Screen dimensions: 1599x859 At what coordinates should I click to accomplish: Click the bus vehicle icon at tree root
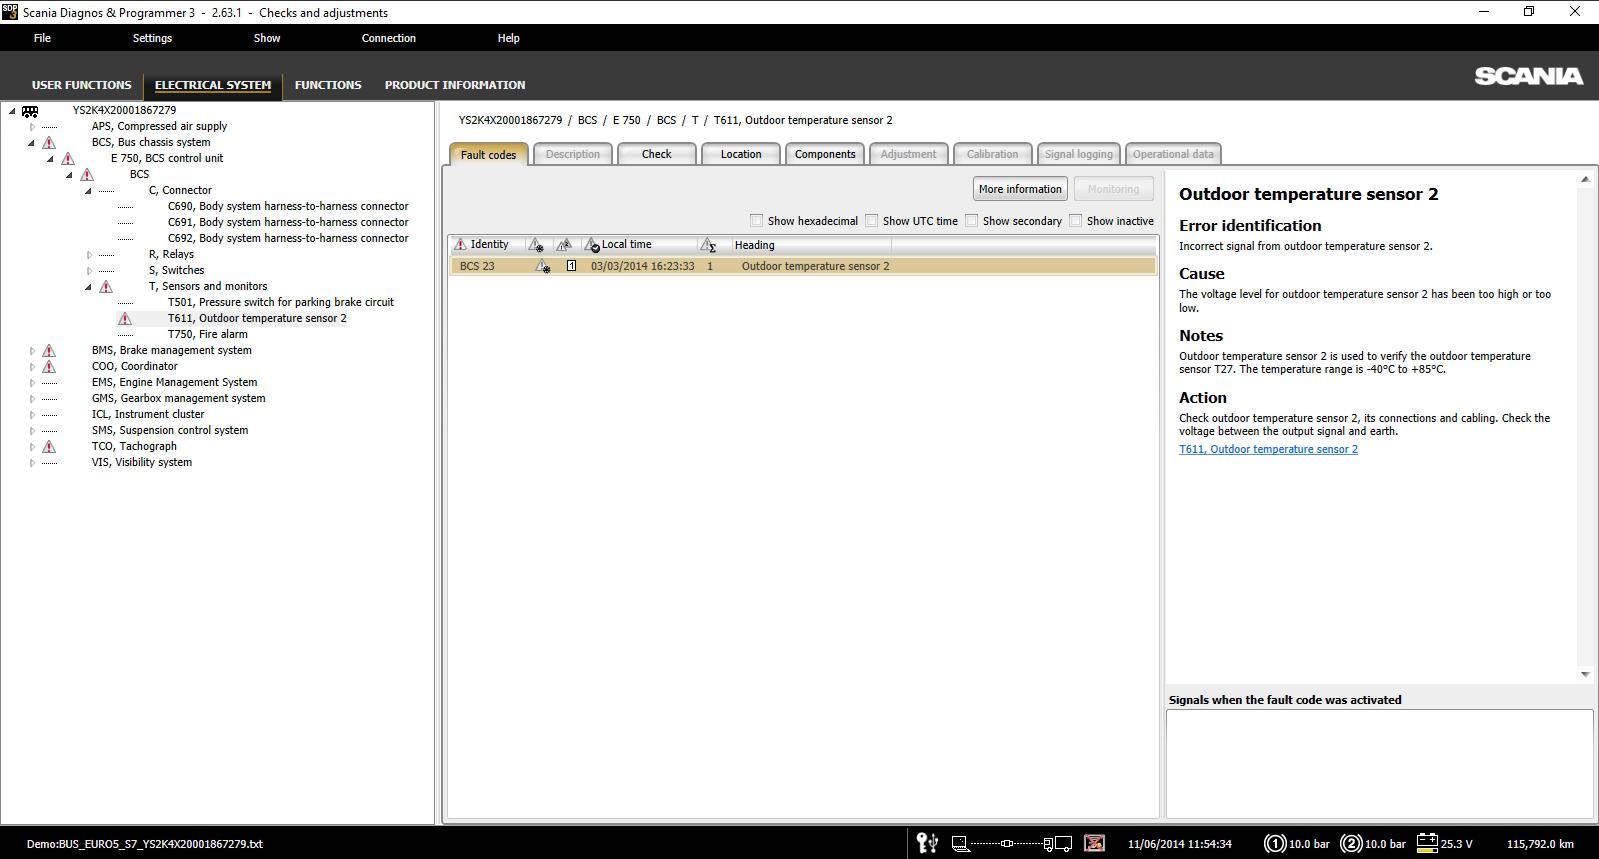point(30,111)
